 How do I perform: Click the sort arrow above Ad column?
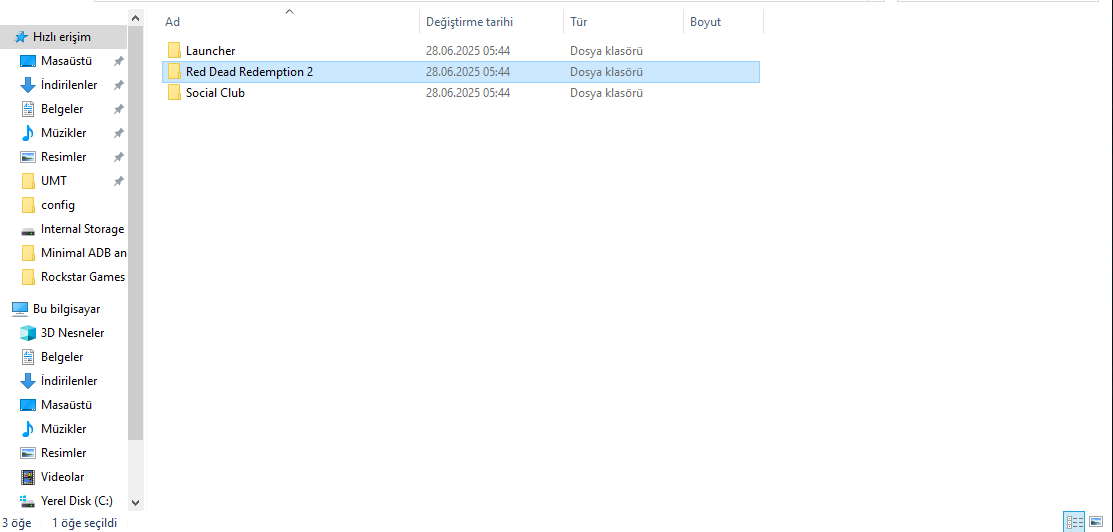point(289,11)
